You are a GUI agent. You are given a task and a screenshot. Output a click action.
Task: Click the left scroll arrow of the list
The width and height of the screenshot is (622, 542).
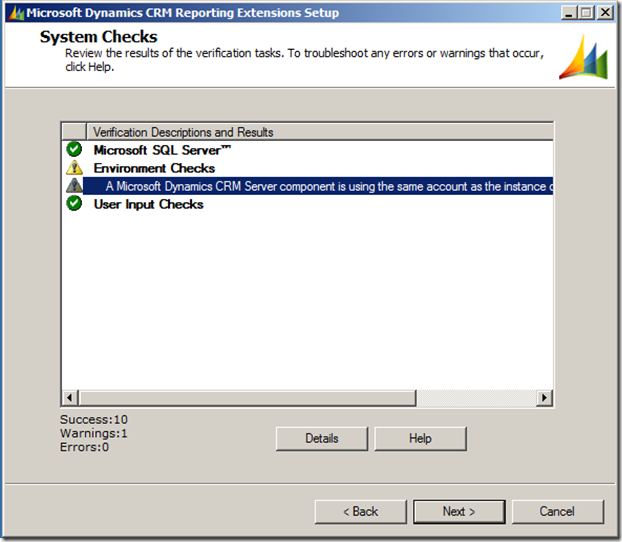pos(70,398)
